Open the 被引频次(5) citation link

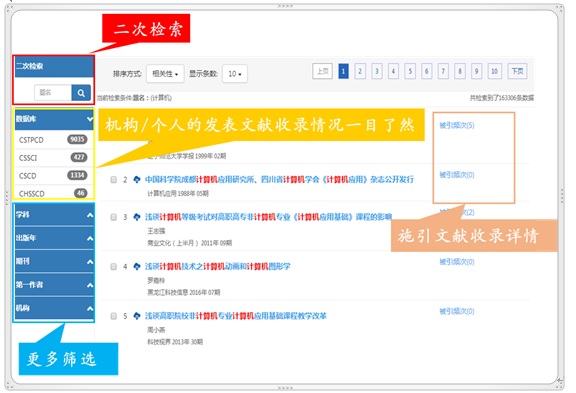[x=457, y=125]
